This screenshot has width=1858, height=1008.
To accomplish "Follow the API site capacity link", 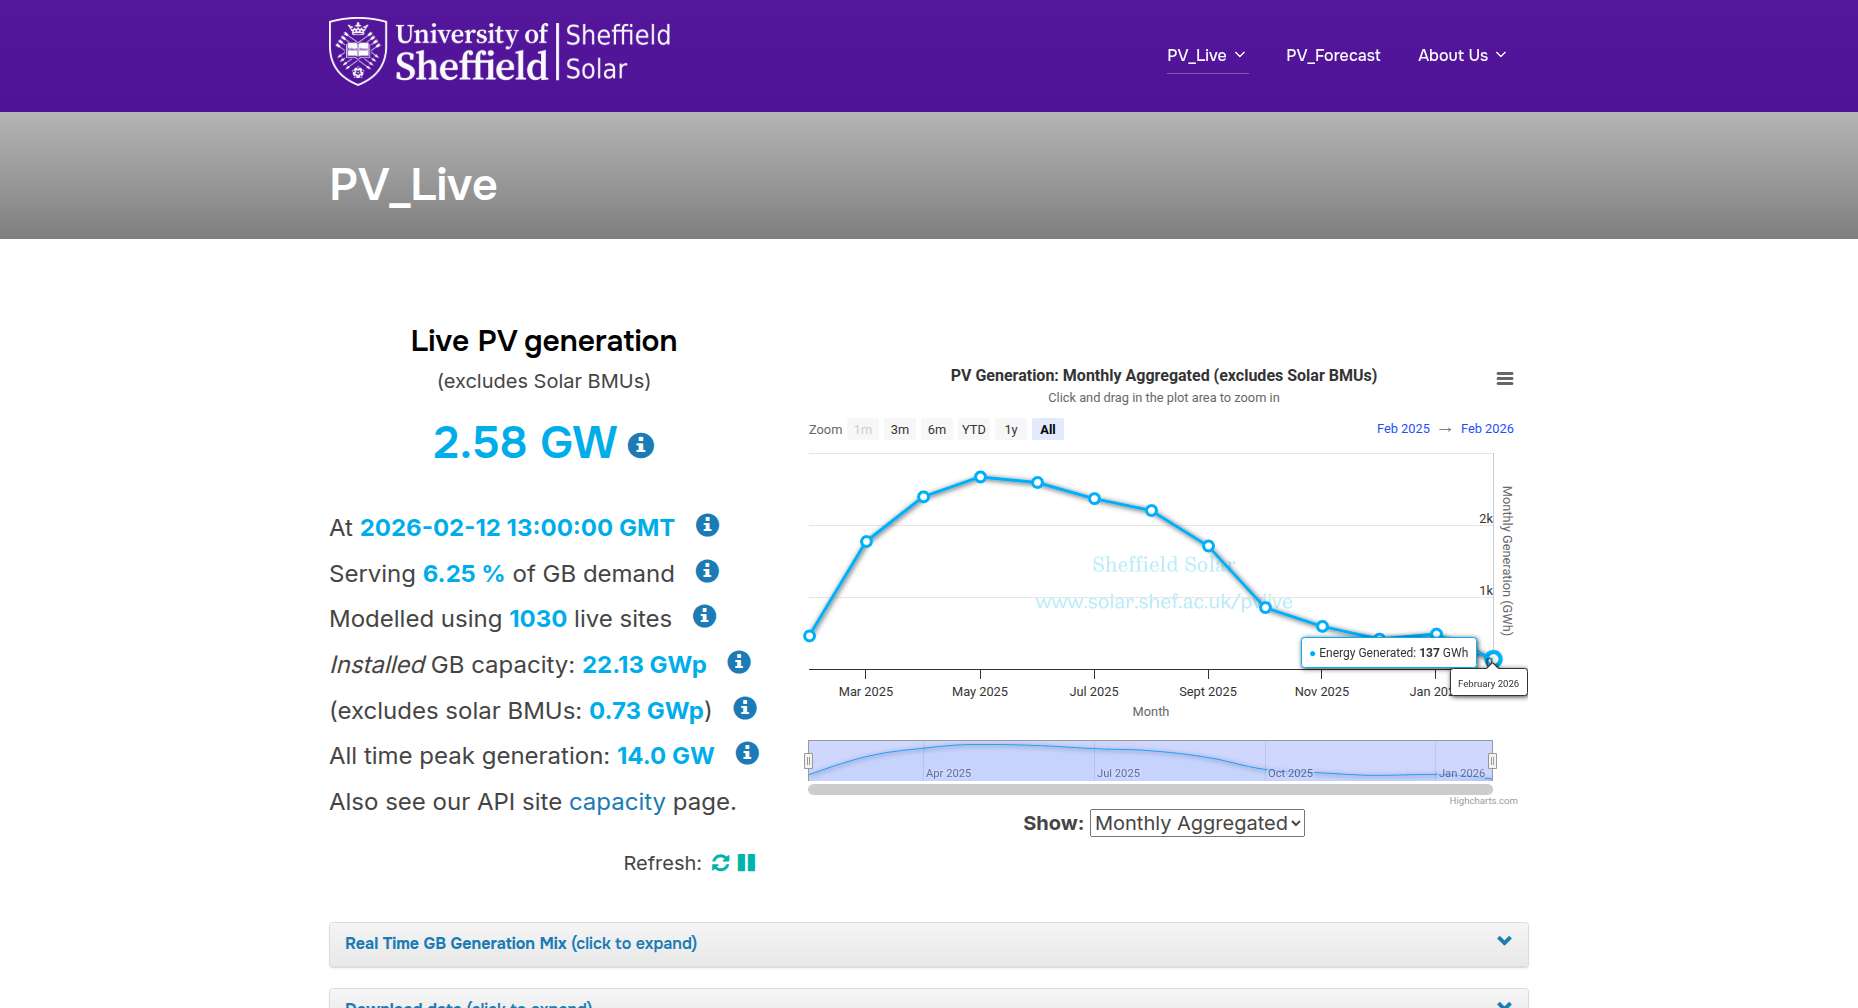I will [616, 802].
